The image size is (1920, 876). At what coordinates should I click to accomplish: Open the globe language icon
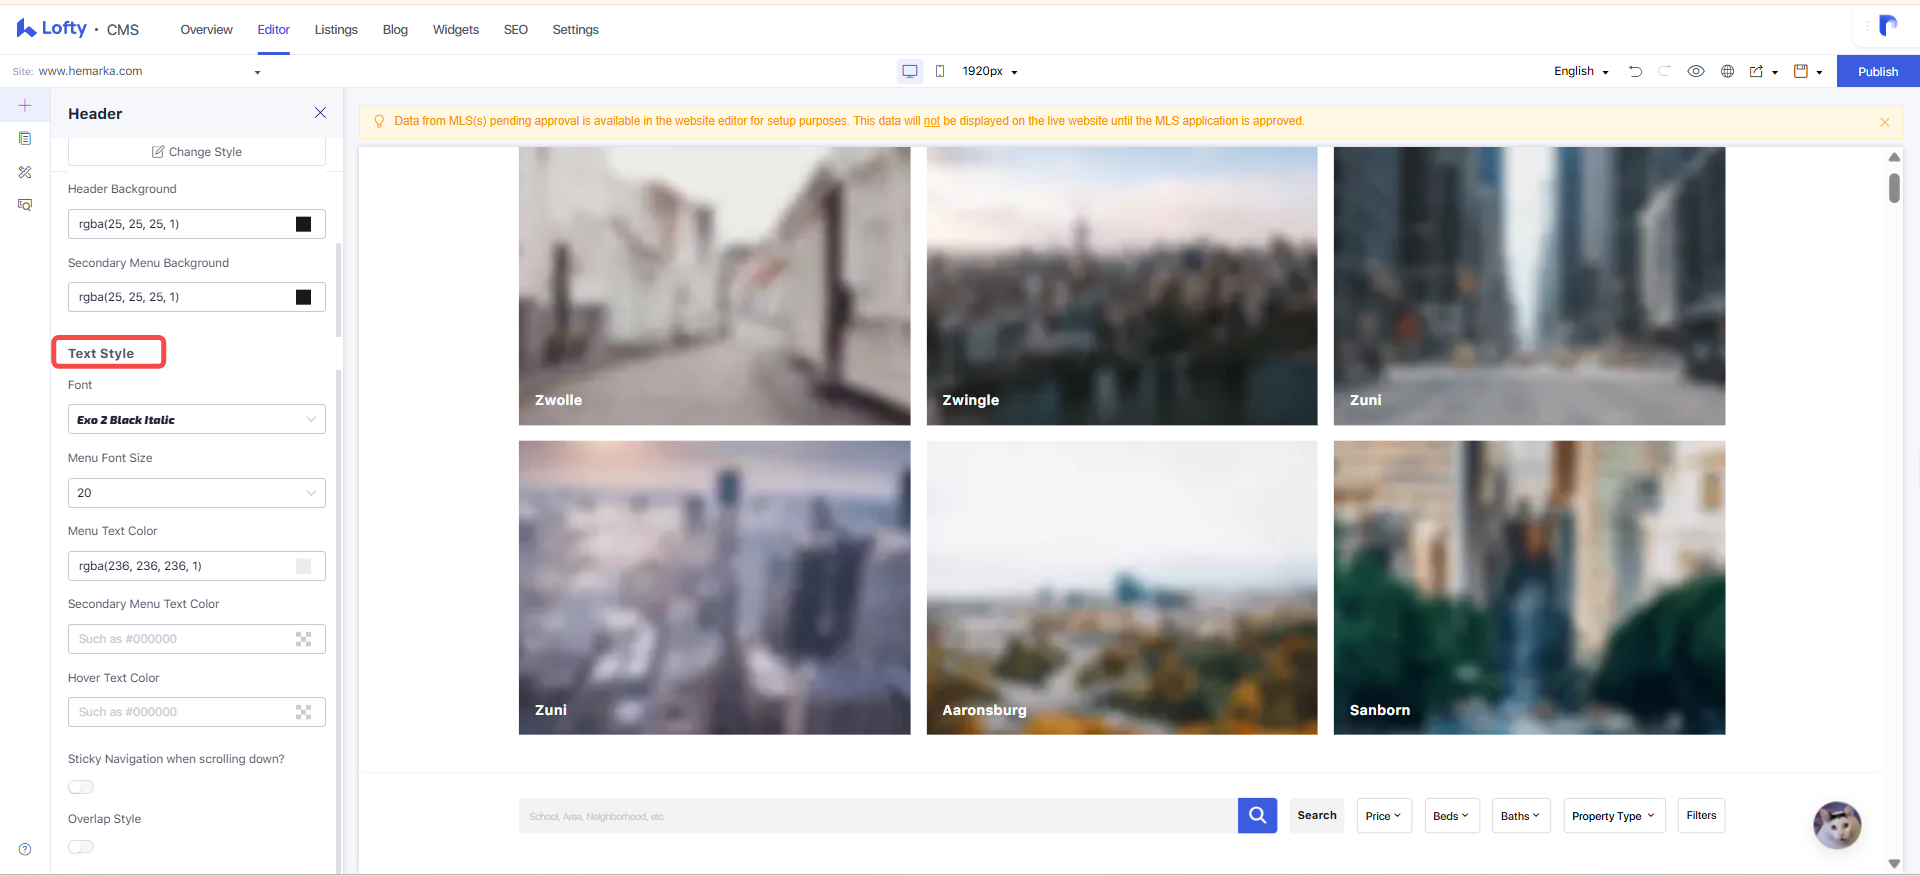(x=1727, y=71)
